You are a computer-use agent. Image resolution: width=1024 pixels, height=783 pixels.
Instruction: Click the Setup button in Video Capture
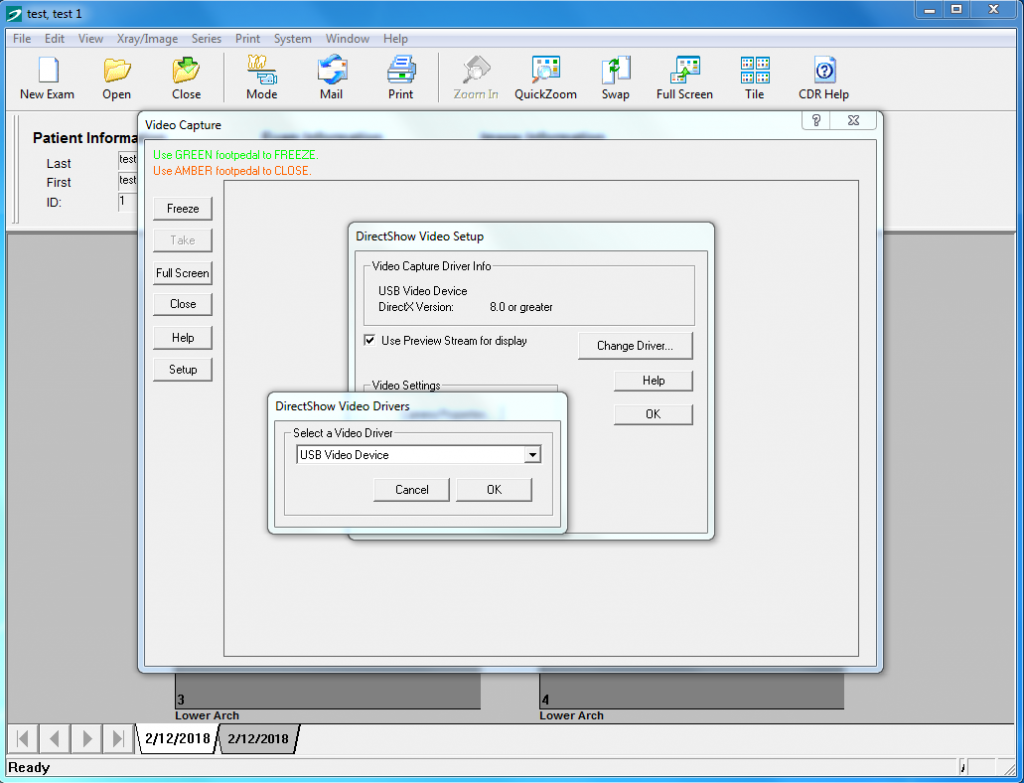pos(183,369)
